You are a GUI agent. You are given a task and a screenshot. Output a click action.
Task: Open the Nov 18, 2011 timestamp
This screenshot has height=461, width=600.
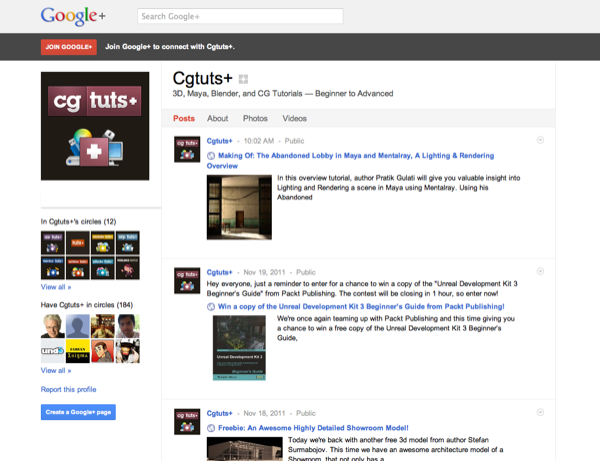tap(264, 414)
